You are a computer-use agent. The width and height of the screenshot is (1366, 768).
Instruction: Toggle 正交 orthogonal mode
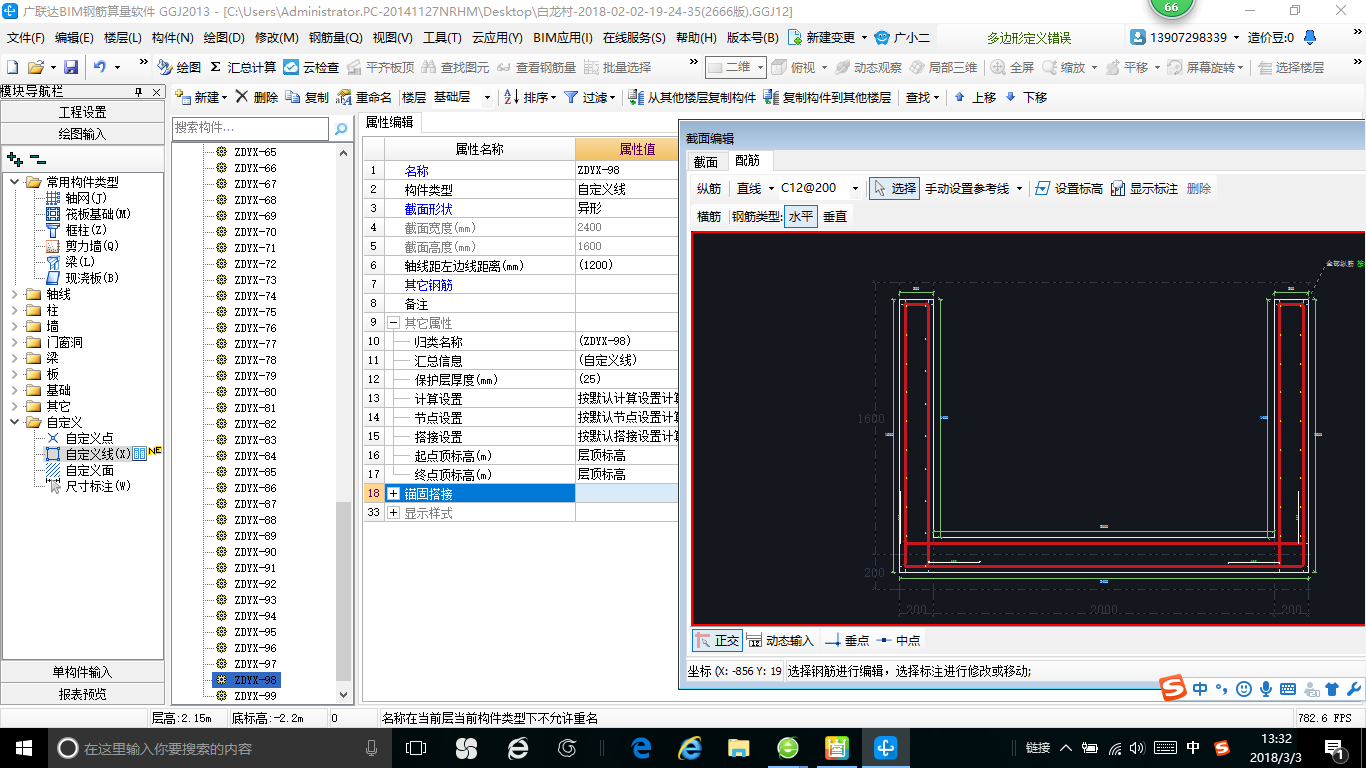click(717, 640)
